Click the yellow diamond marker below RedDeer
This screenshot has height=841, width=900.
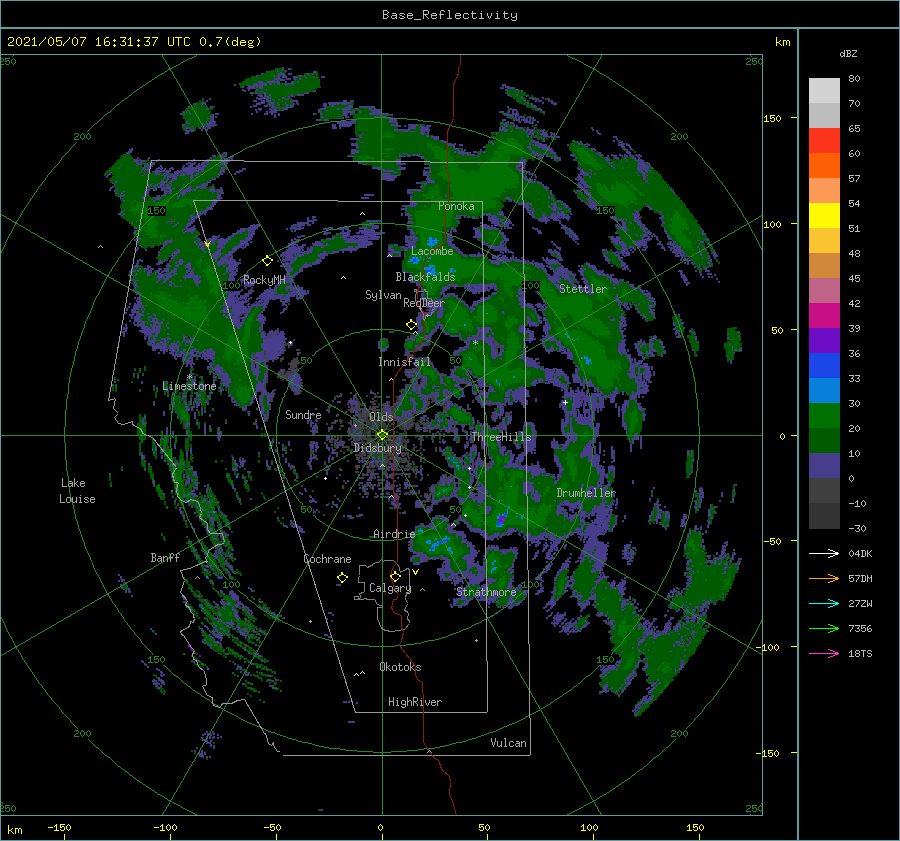[x=411, y=325]
